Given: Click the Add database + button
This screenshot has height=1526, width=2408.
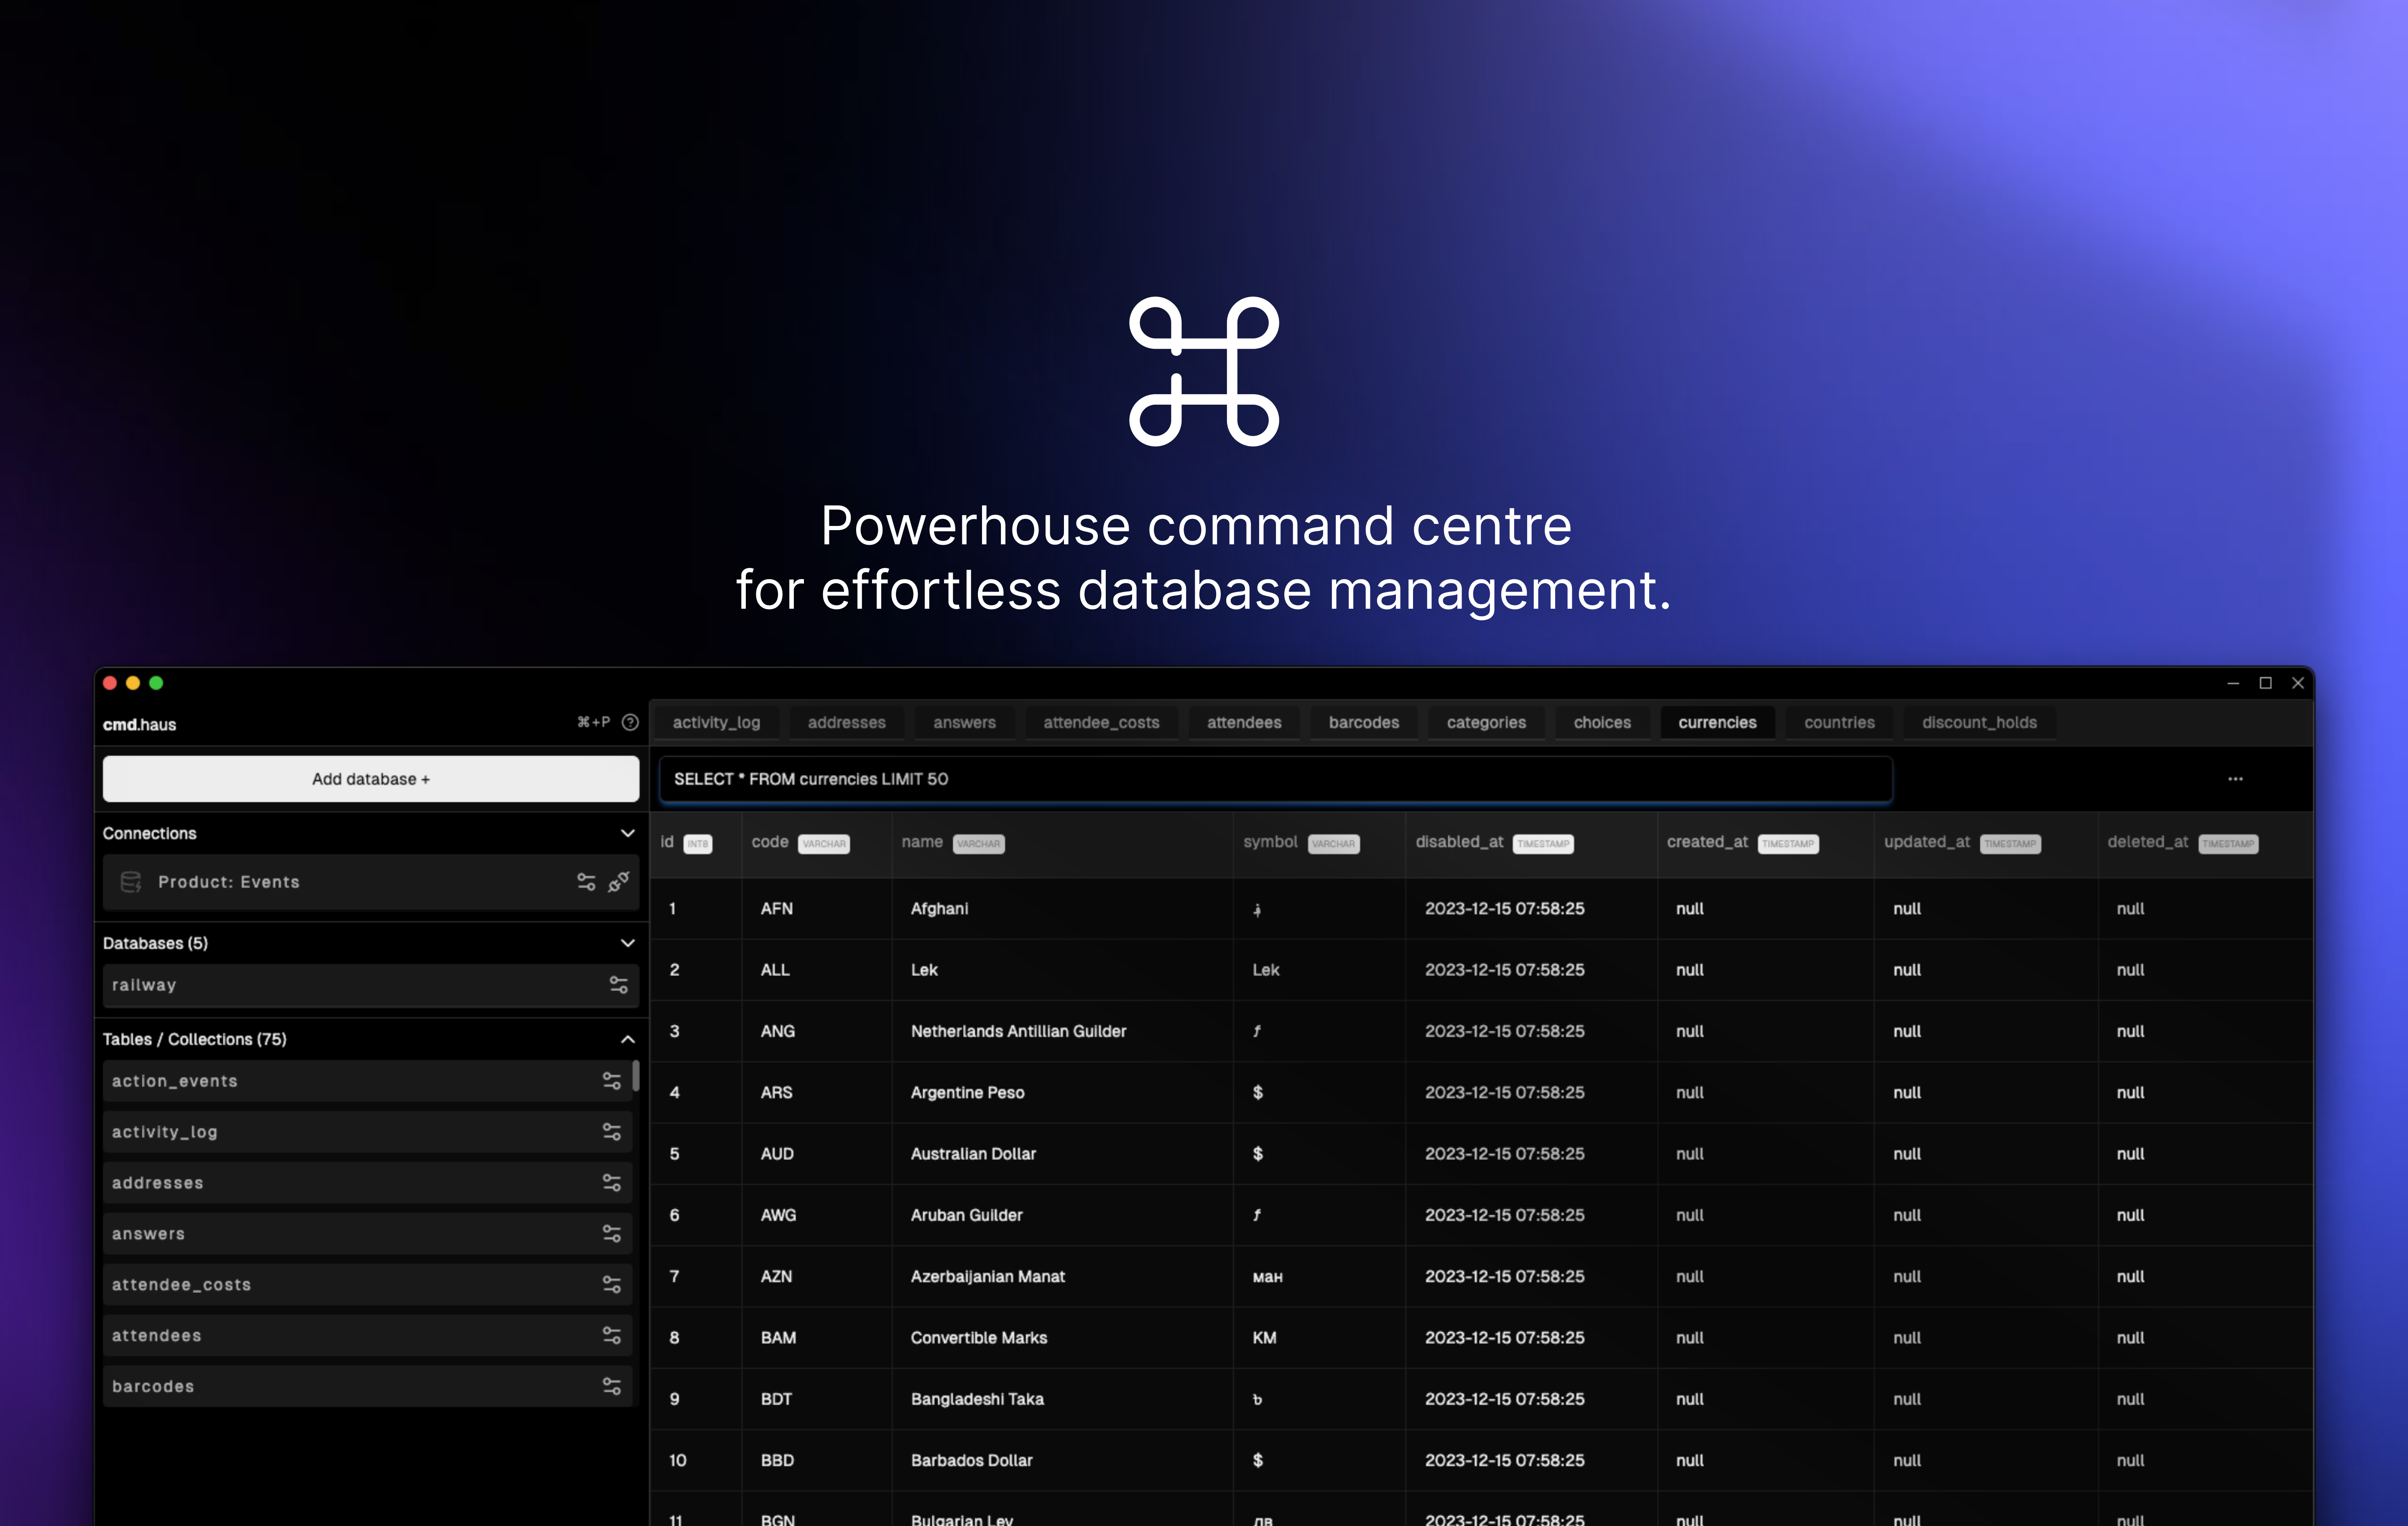Looking at the screenshot, I should [371, 778].
